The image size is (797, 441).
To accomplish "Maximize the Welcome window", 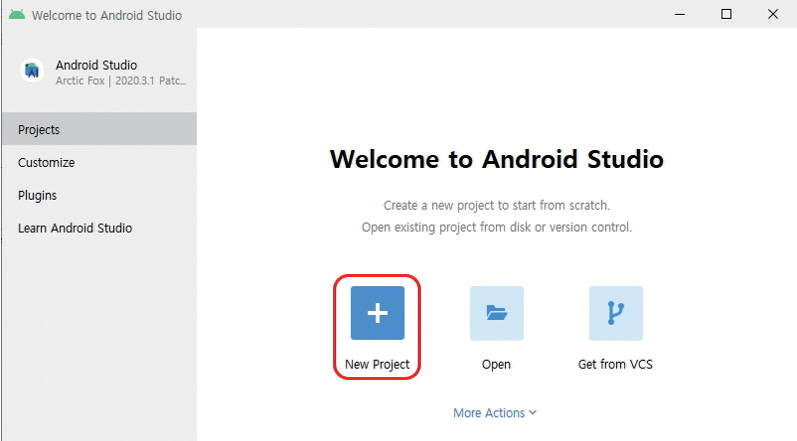I will (726, 14).
